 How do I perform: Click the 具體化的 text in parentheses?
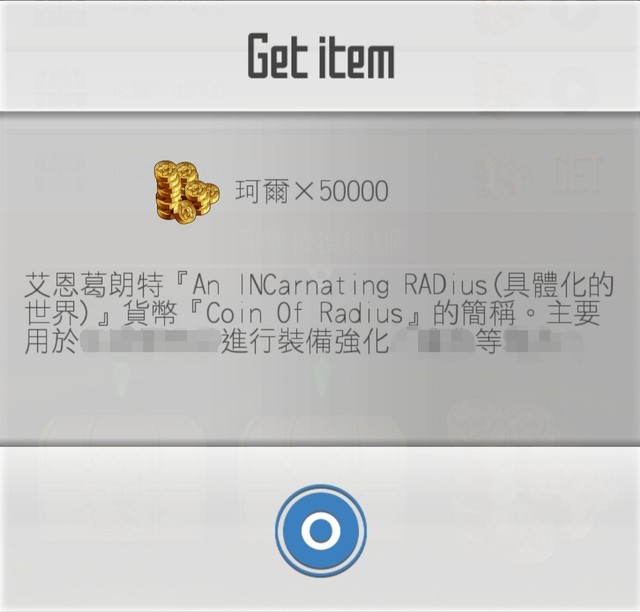pos(558,285)
